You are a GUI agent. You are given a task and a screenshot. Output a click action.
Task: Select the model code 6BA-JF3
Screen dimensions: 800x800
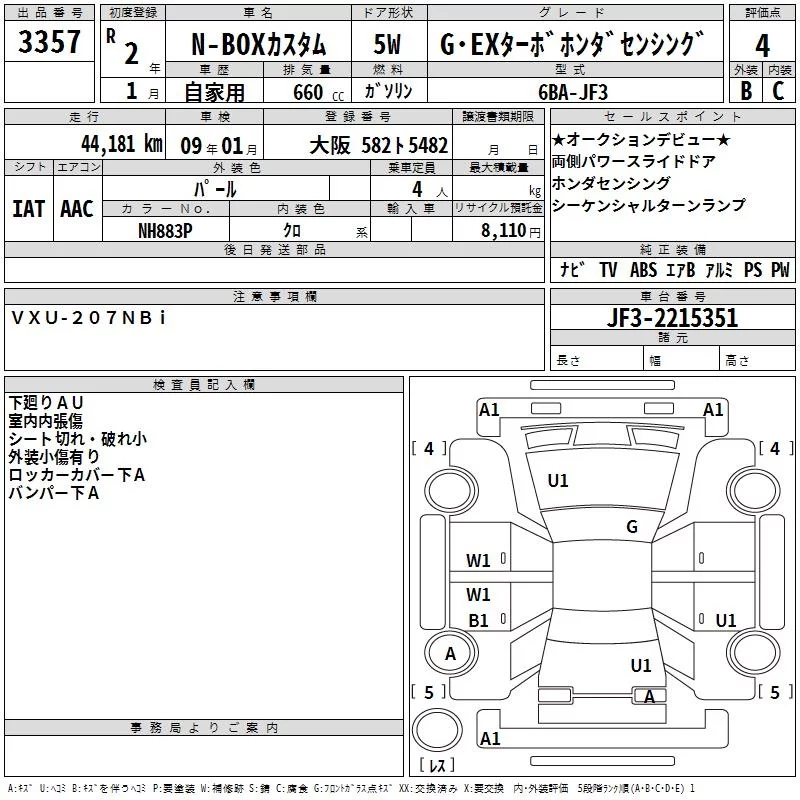pyautogui.click(x=573, y=92)
